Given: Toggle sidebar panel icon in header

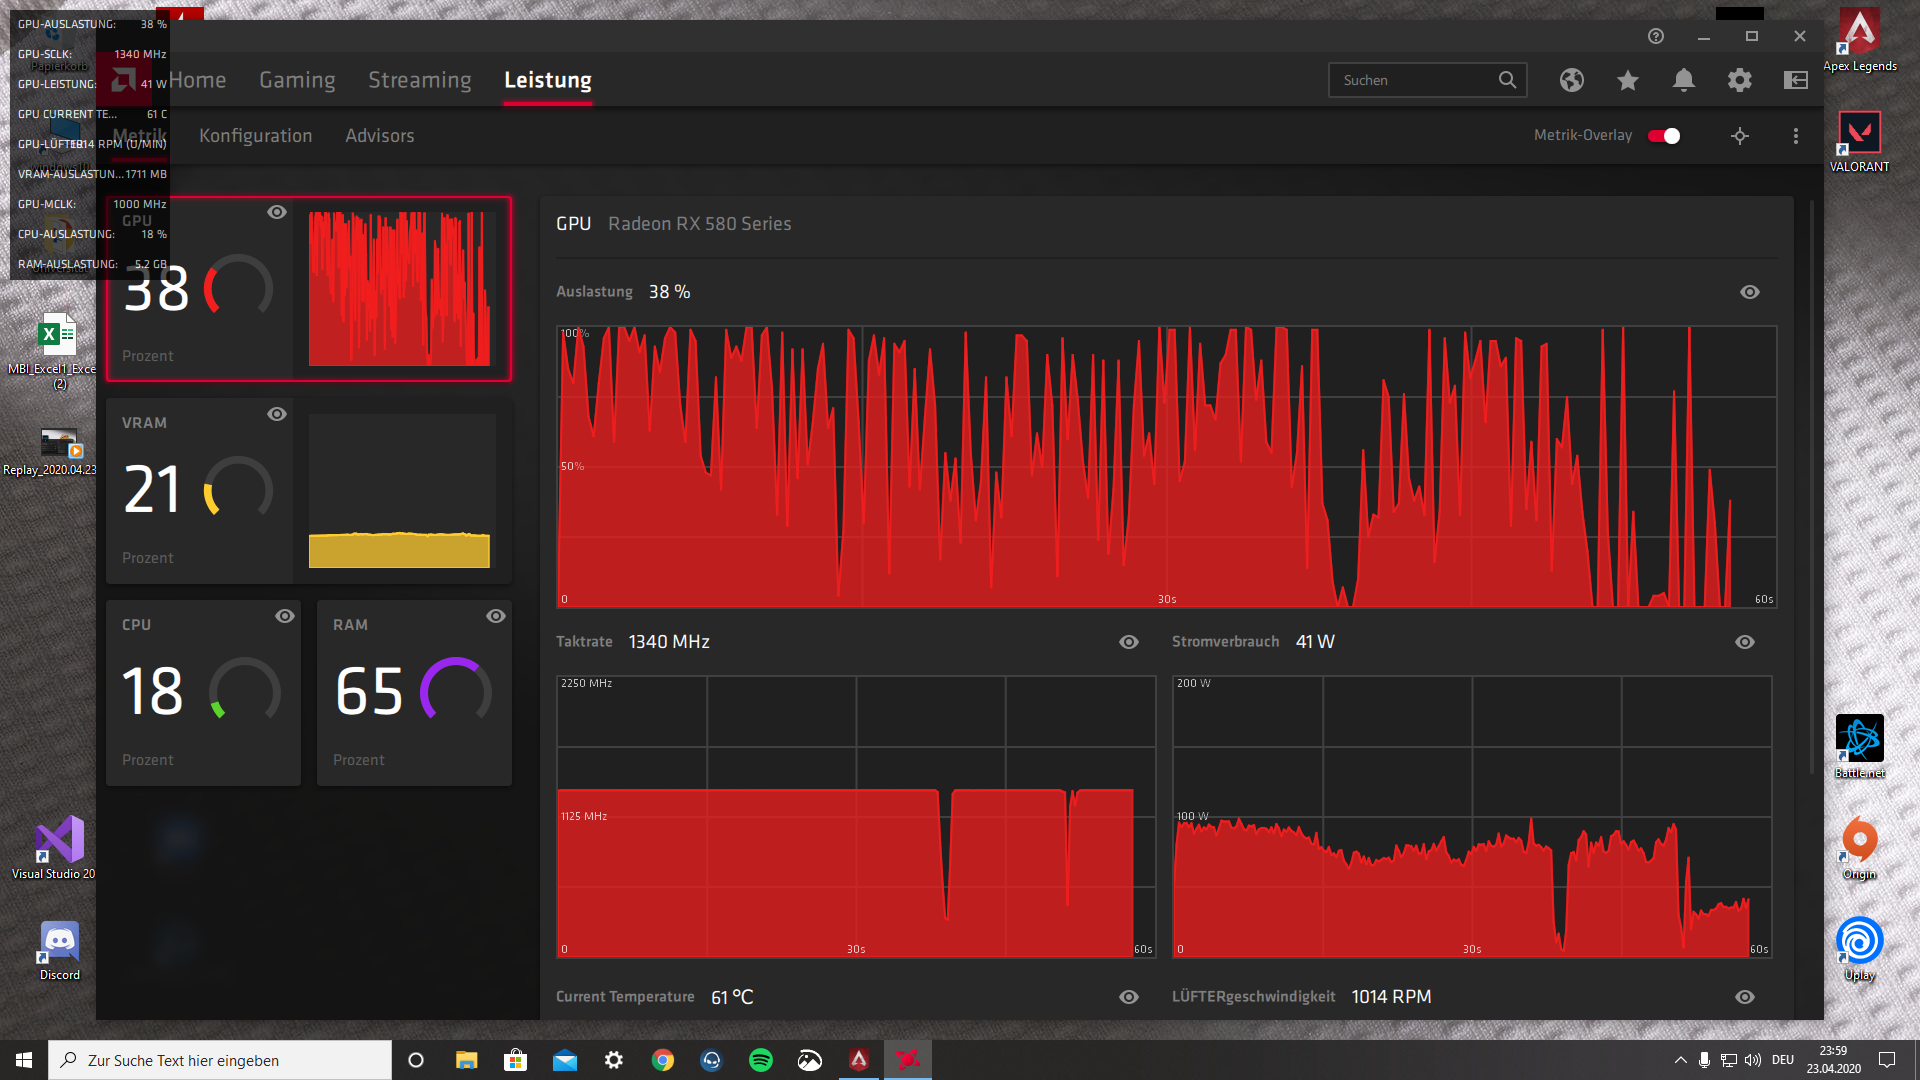Looking at the screenshot, I should pyautogui.click(x=1796, y=80).
